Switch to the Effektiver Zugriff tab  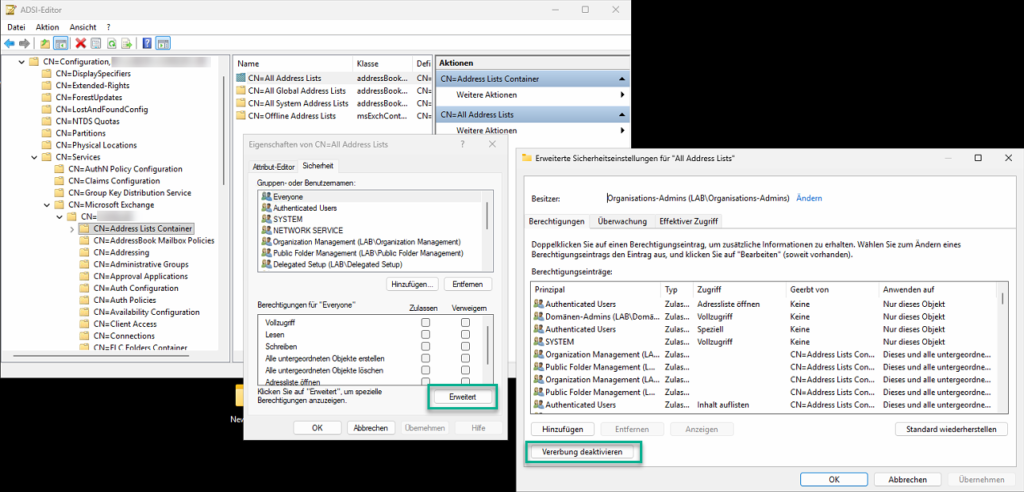coord(688,221)
